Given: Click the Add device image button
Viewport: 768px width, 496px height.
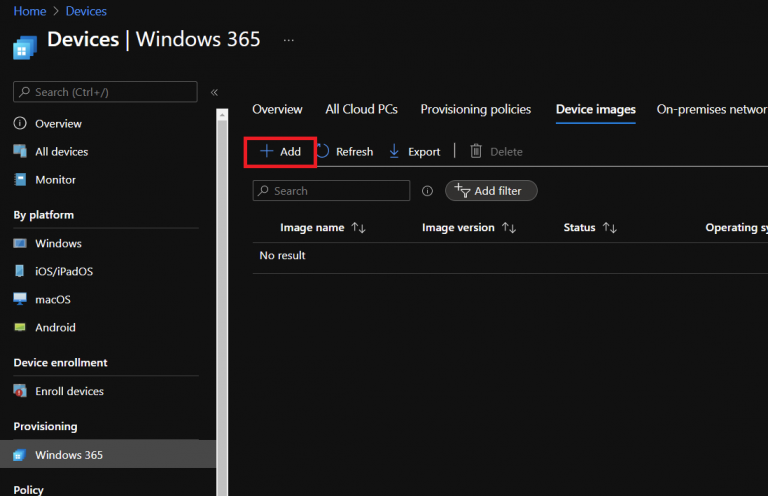Looking at the screenshot, I should [280, 152].
